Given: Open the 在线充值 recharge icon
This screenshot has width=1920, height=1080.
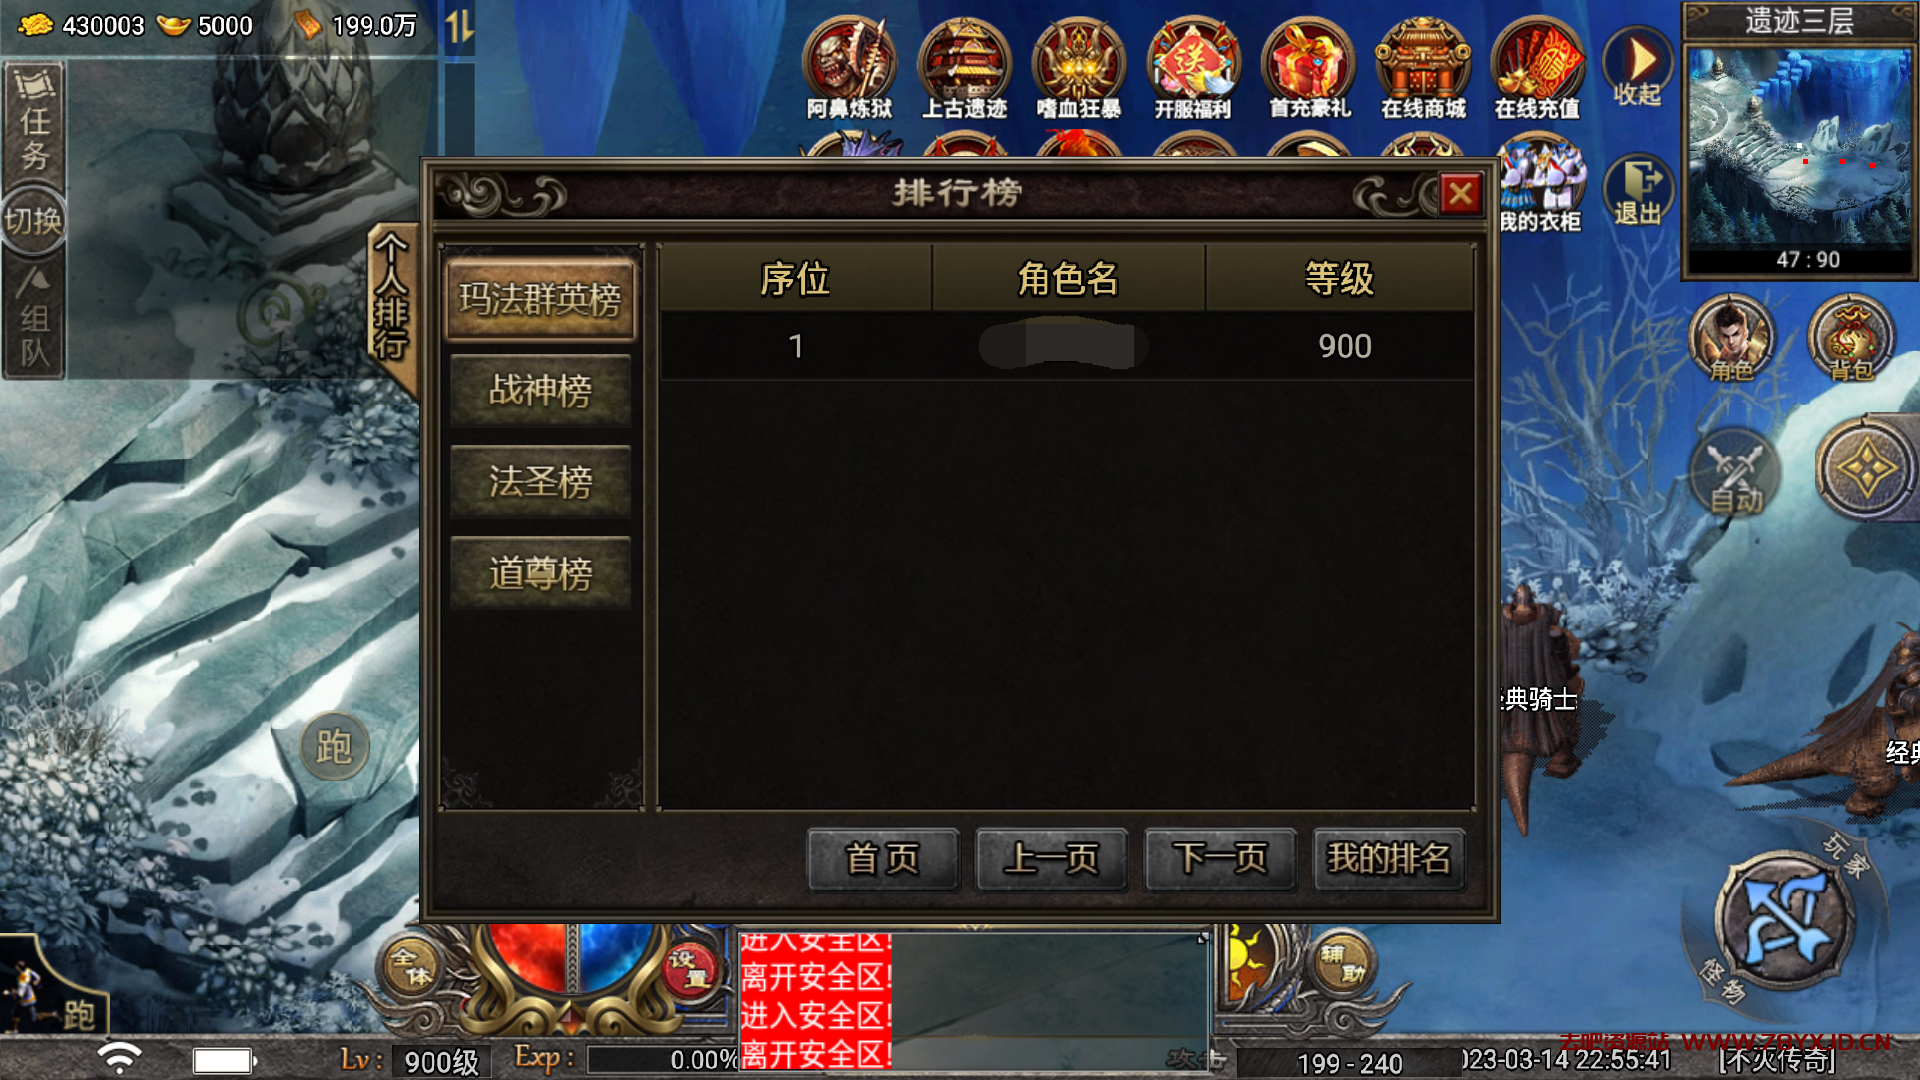Looking at the screenshot, I should [1537, 68].
